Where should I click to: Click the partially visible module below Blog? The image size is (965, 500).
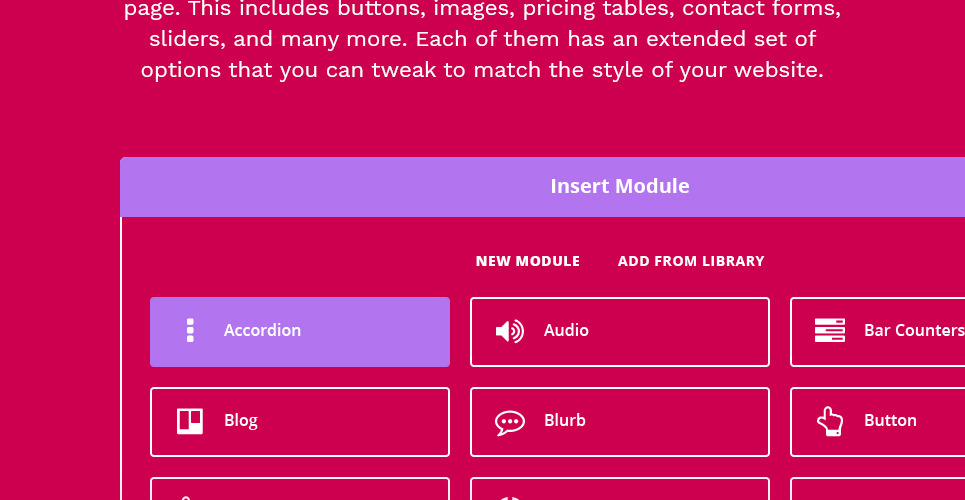pos(300,489)
